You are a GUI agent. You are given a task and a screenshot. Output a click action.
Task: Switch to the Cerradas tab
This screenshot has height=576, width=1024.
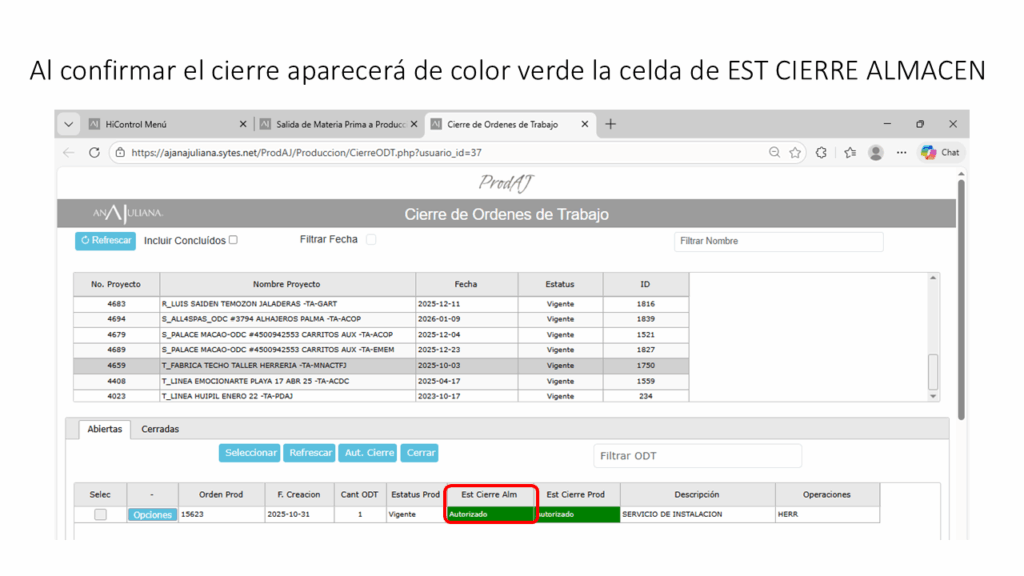pos(160,429)
